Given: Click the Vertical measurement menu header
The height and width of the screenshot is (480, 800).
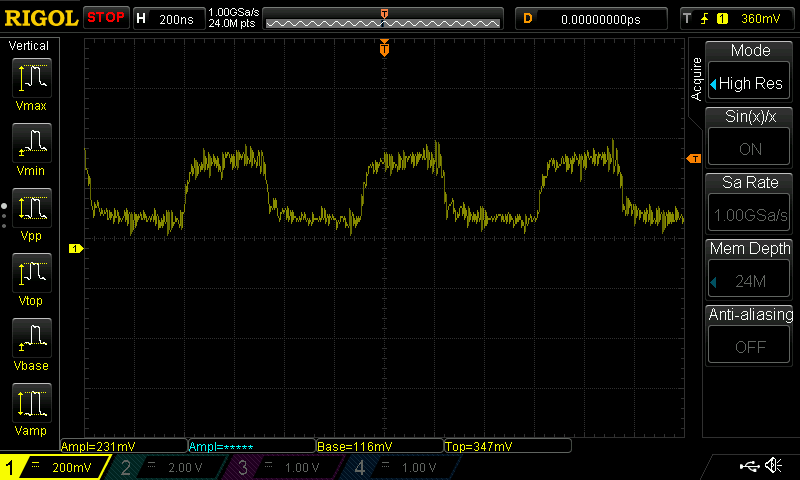Looking at the screenshot, I should pos(29,46).
